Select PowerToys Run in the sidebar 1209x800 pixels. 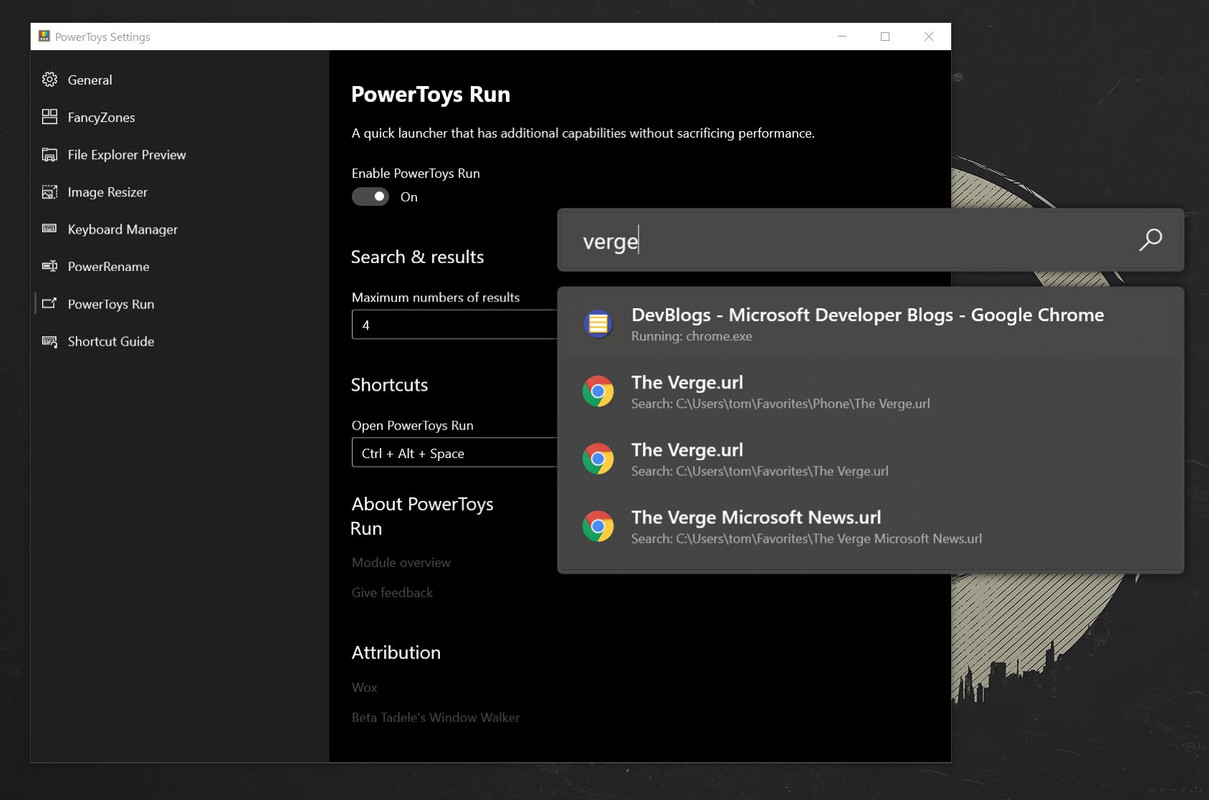click(x=180, y=303)
